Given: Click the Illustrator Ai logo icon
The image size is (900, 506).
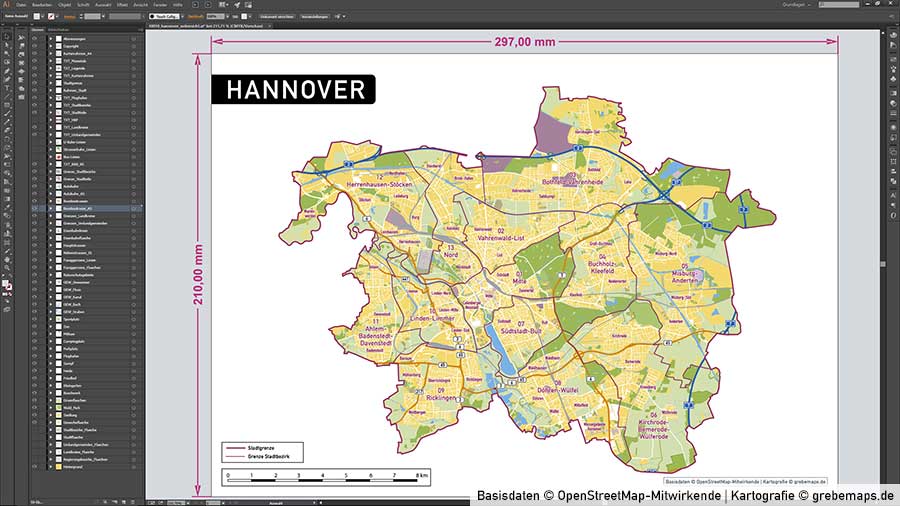Looking at the screenshot, I should (x=6, y=5).
